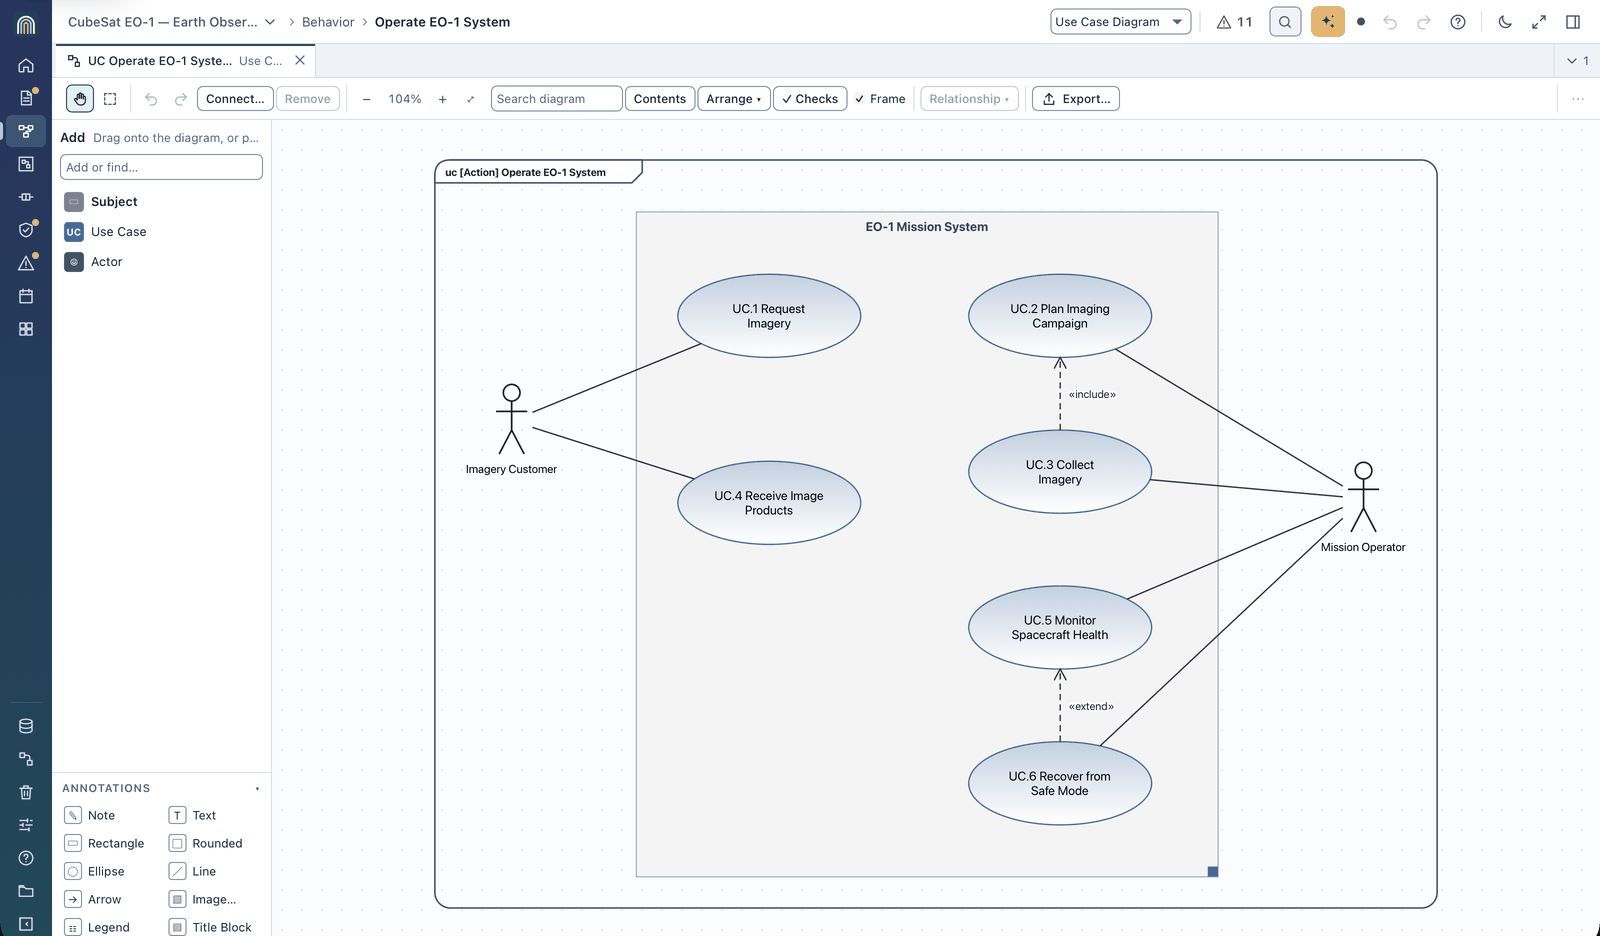The width and height of the screenshot is (1600, 936).
Task: Open the Contents button
Action: click(660, 99)
